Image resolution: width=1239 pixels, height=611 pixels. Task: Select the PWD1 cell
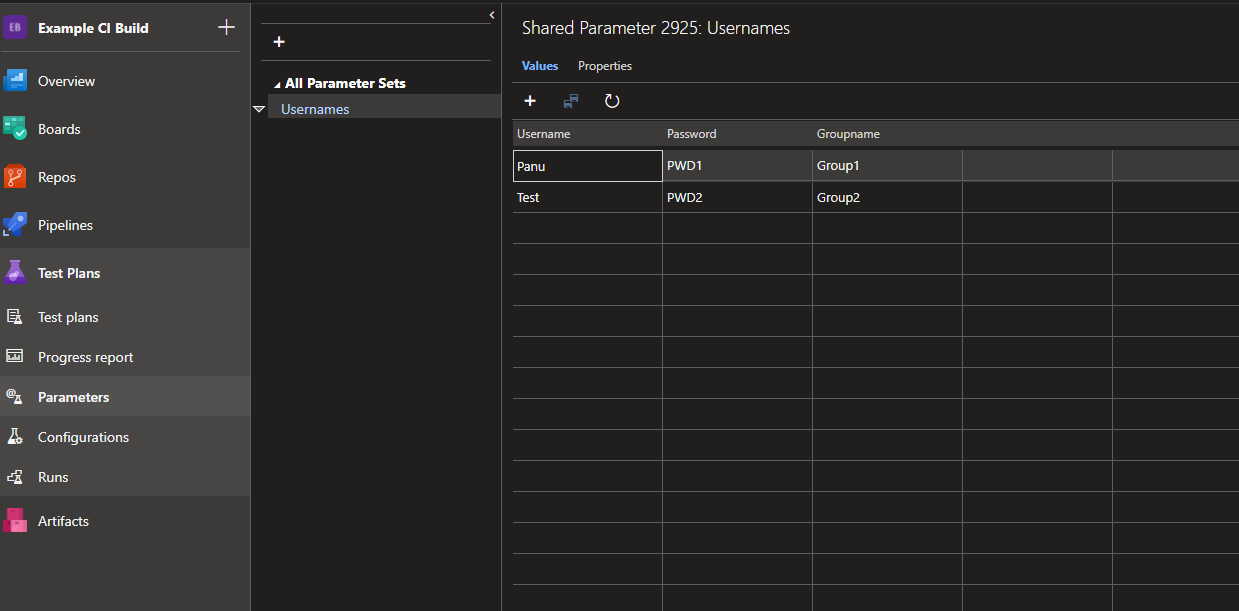(x=738, y=166)
